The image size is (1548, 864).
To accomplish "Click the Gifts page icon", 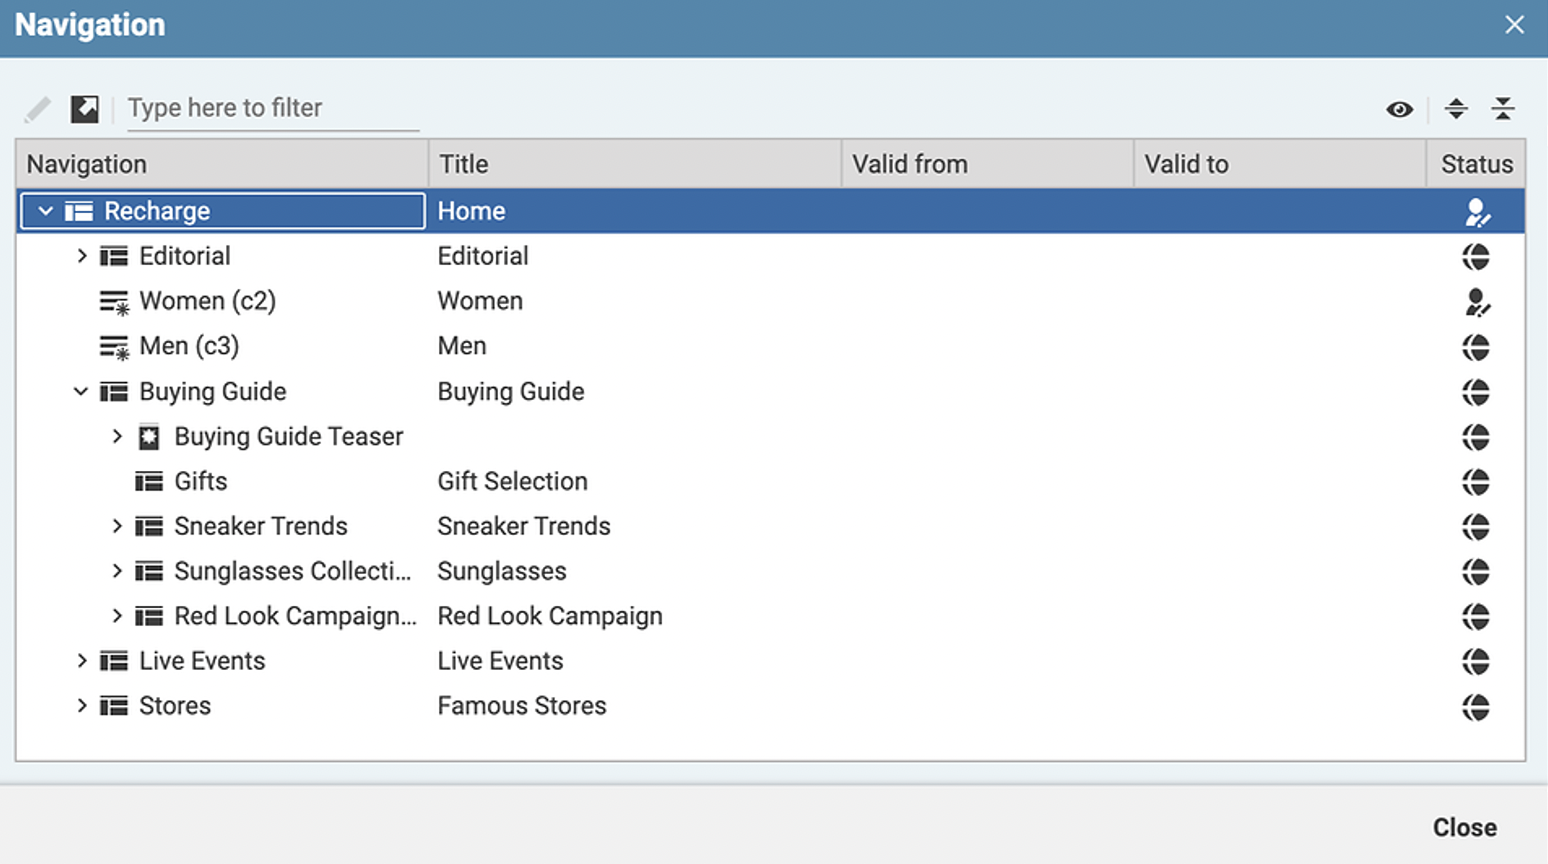I will (149, 481).
